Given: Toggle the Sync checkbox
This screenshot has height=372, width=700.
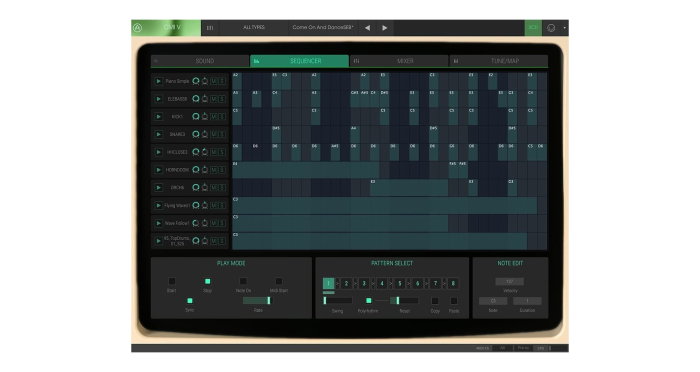Looking at the screenshot, I should coord(190,301).
